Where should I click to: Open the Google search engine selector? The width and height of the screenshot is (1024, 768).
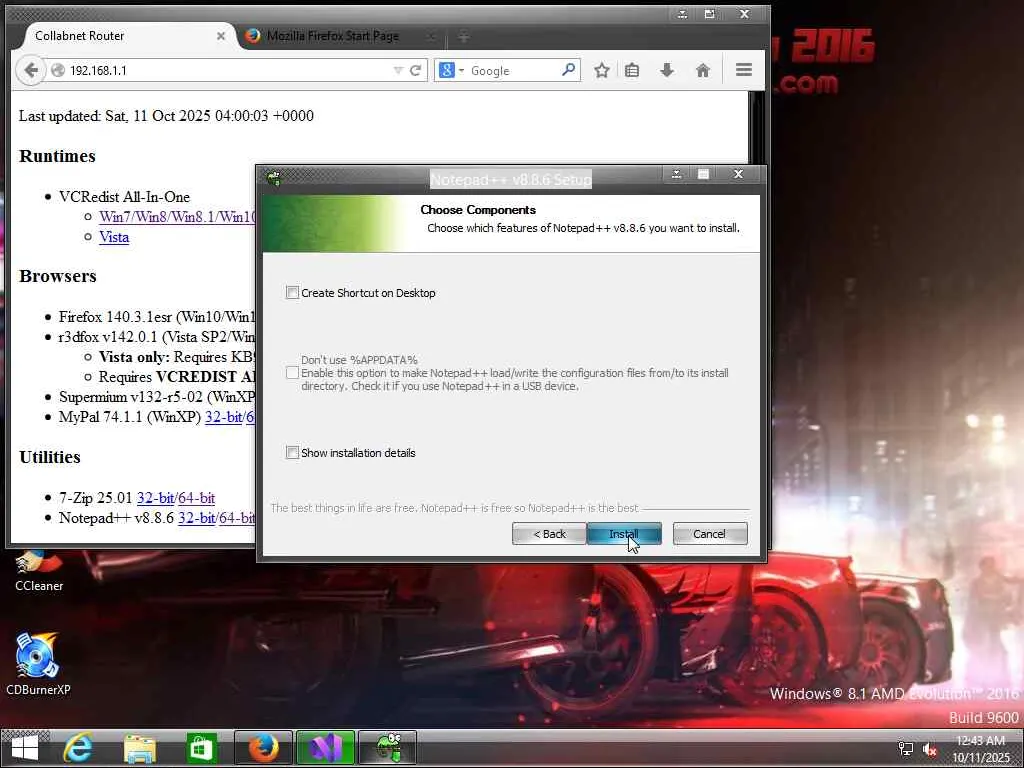[x=451, y=70]
